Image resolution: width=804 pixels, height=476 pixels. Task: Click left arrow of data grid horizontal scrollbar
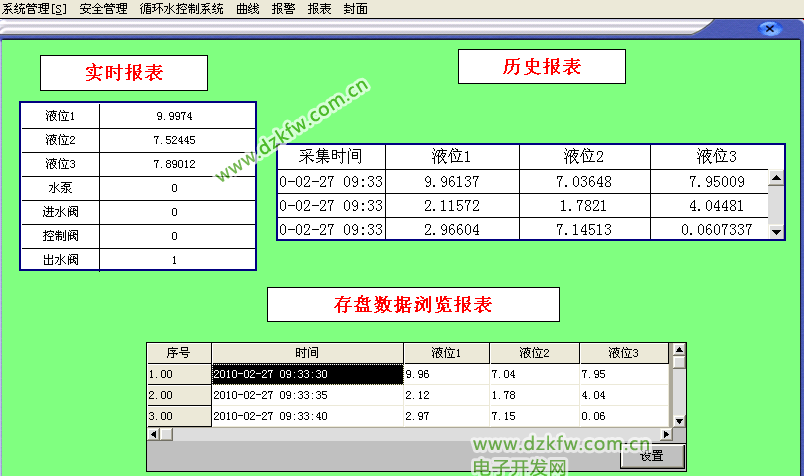[x=154, y=434]
